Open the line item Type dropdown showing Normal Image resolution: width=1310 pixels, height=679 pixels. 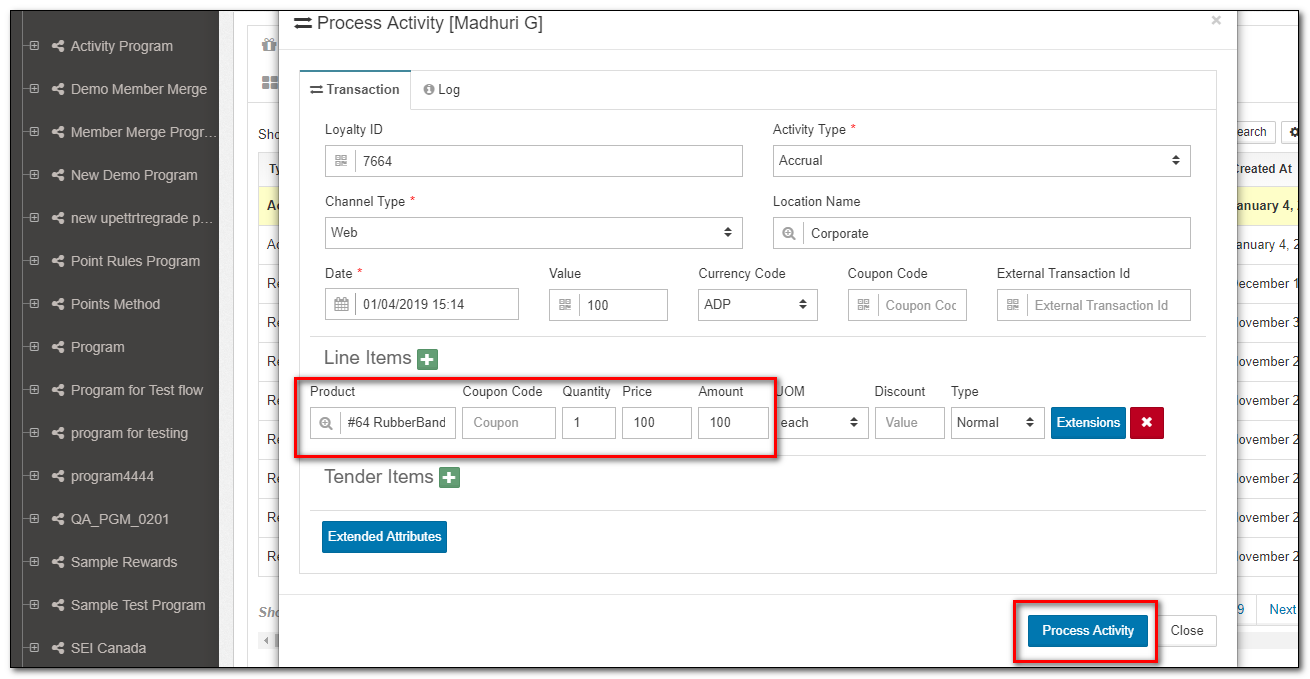coord(997,423)
